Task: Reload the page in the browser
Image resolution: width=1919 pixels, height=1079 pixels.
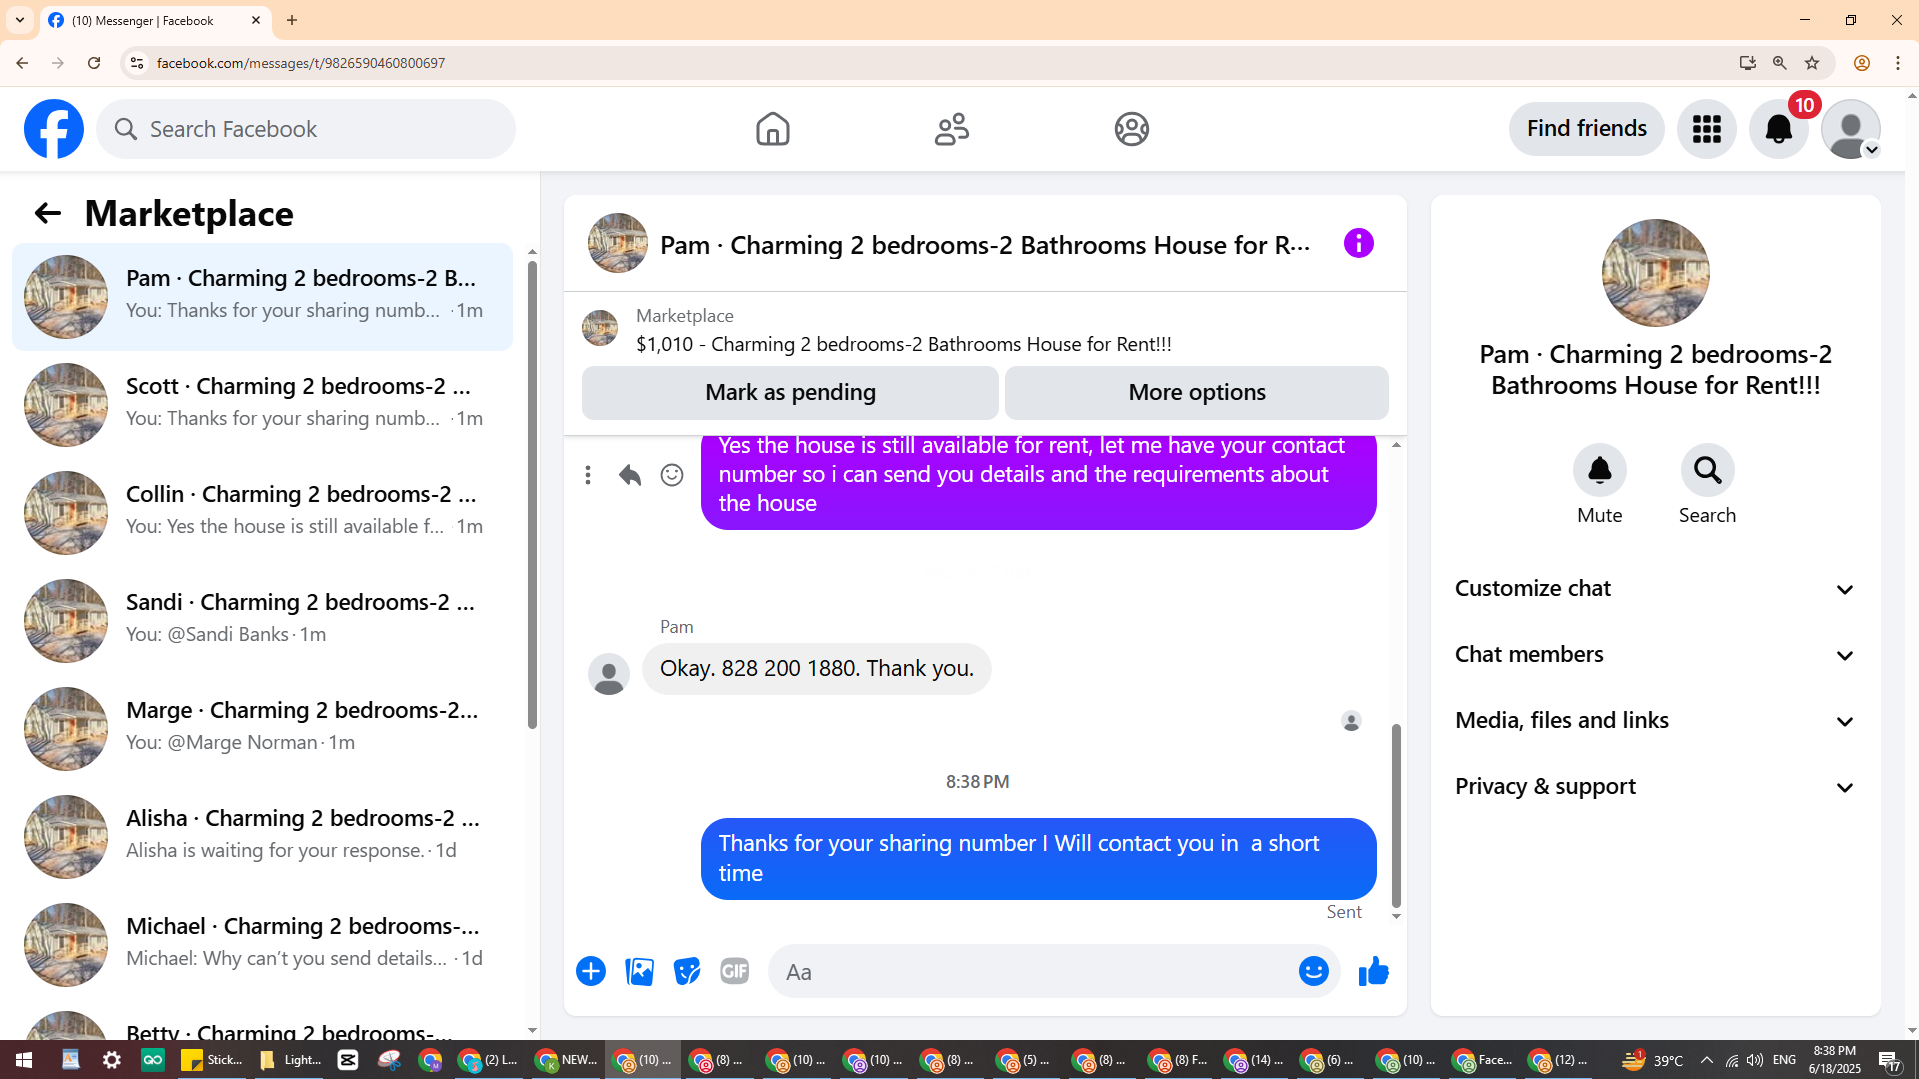Action: tap(94, 63)
